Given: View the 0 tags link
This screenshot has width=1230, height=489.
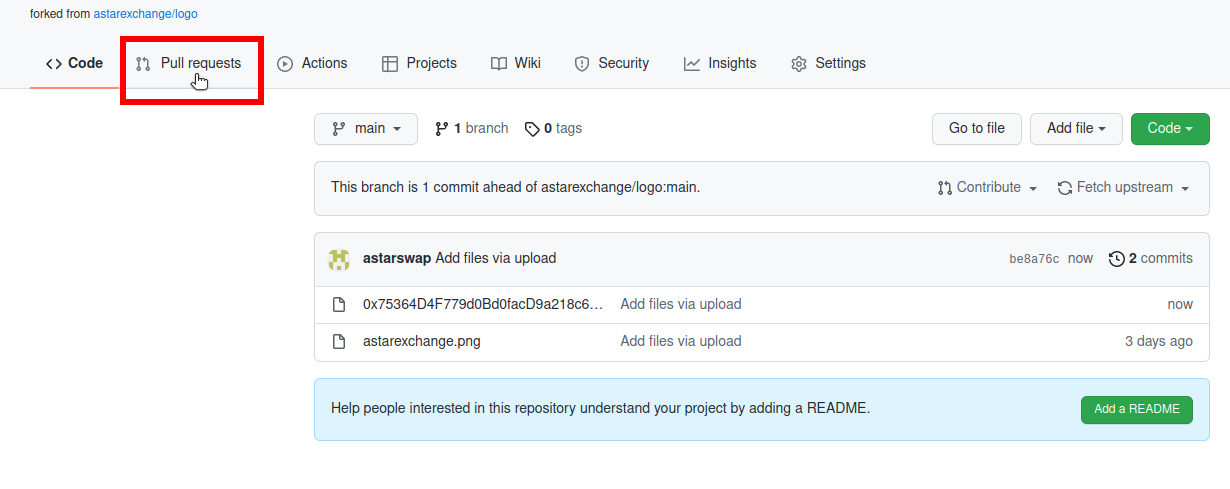Looking at the screenshot, I should pyautogui.click(x=553, y=129).
